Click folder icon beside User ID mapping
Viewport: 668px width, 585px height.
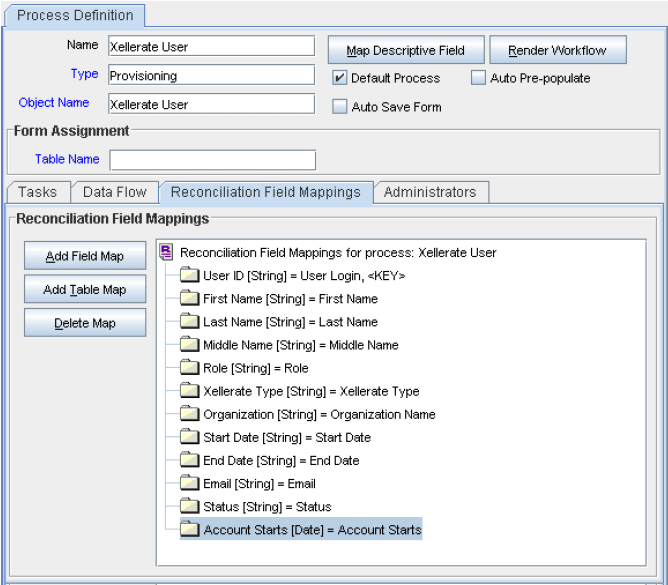click(189, 275)
